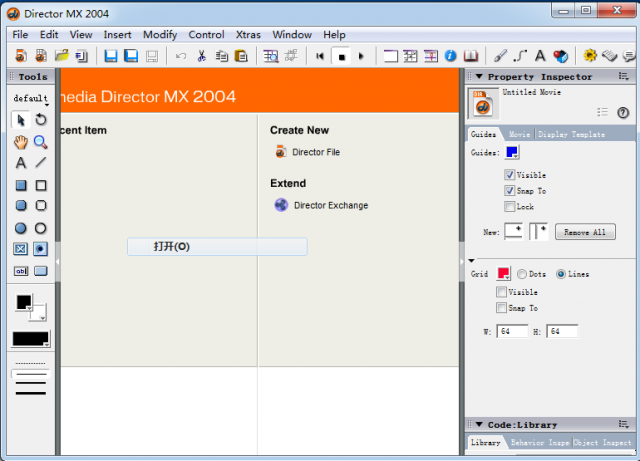This screenshot has height=461, width=640.
Task: Open the red Grid color swatch
Action: point(504,274)
